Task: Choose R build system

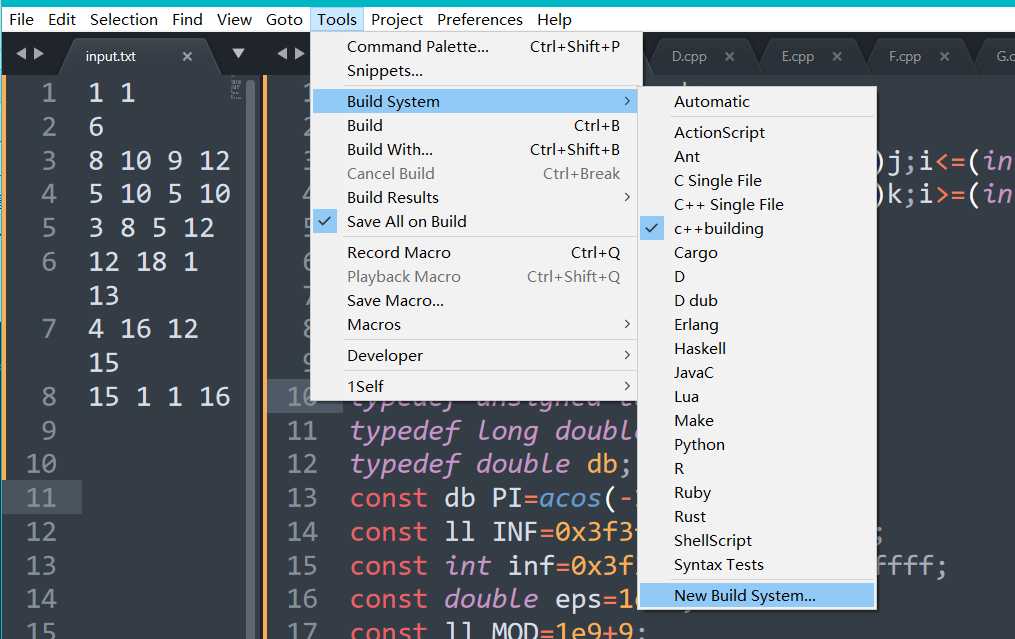Action: (757, 469)
